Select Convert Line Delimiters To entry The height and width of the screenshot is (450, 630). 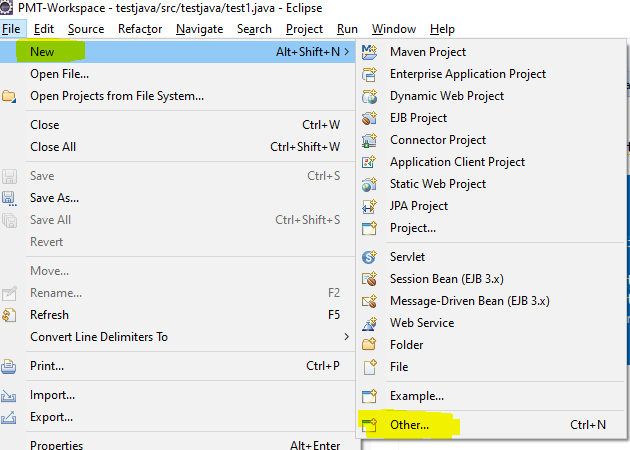(178, 337)
